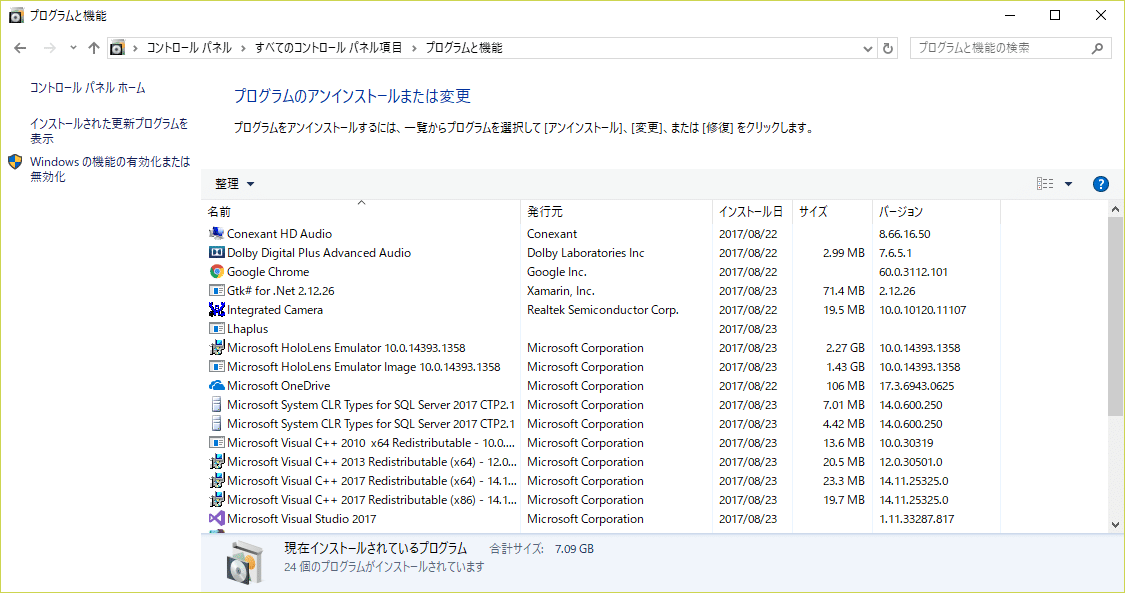Click すべてのコントロール パネル項目 breadcrumb
The width and height of the screenshot is (1125, 593).
(329, 48)
